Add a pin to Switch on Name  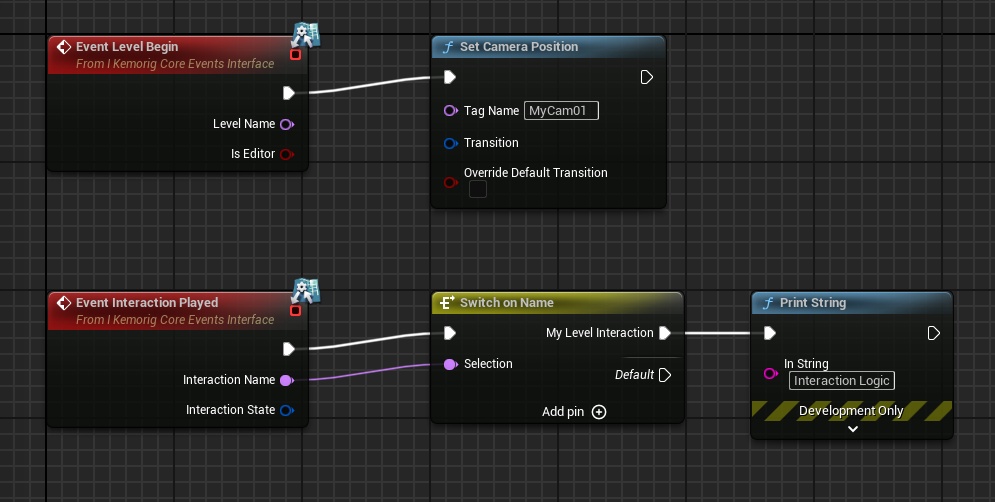[598, 412]
